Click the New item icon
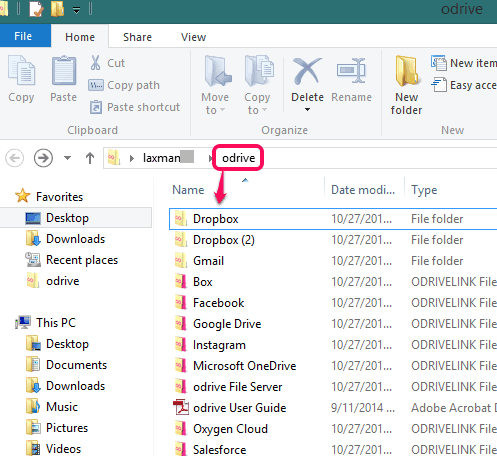Screen dimensions: 497x456 439,63
